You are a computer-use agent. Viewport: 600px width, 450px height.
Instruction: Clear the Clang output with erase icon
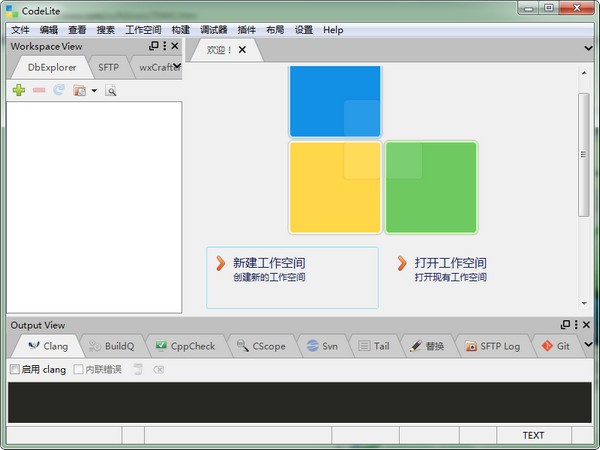tap(158, 370)
